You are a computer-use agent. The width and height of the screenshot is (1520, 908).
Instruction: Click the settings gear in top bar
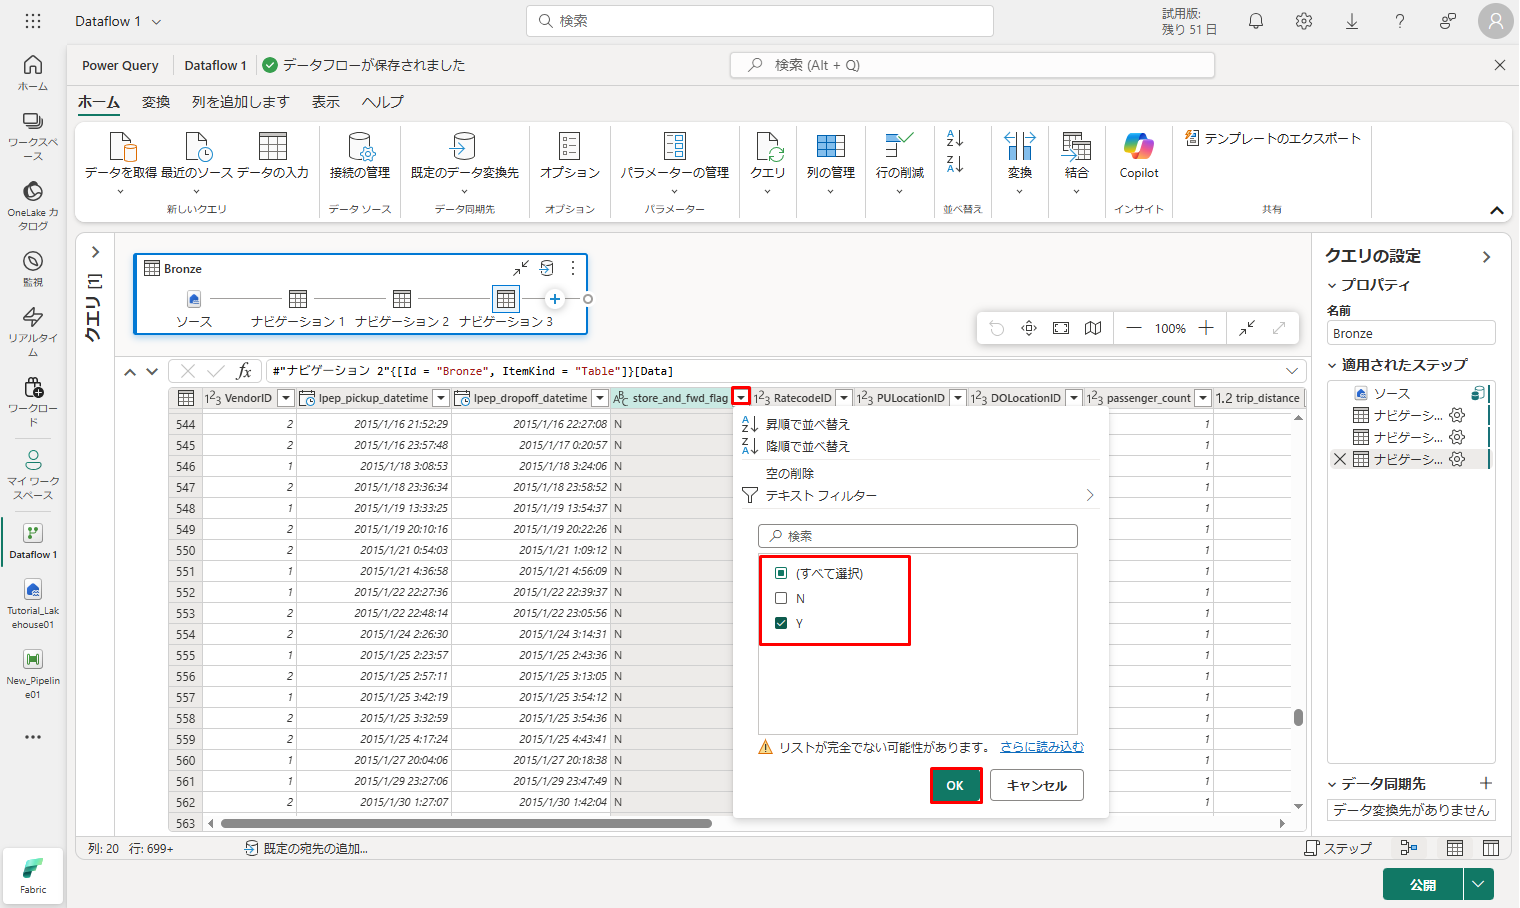1304,21
